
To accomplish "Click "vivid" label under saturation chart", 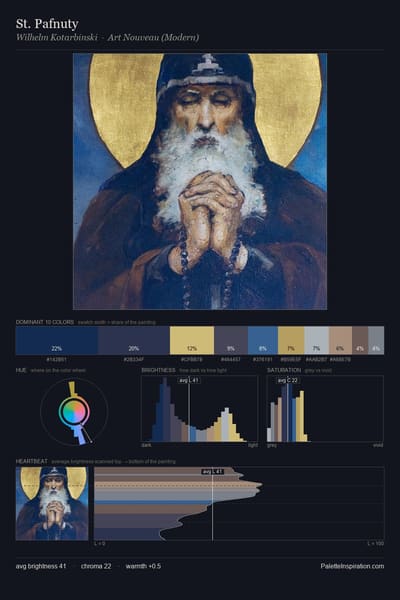I will [x=378, y=445].
